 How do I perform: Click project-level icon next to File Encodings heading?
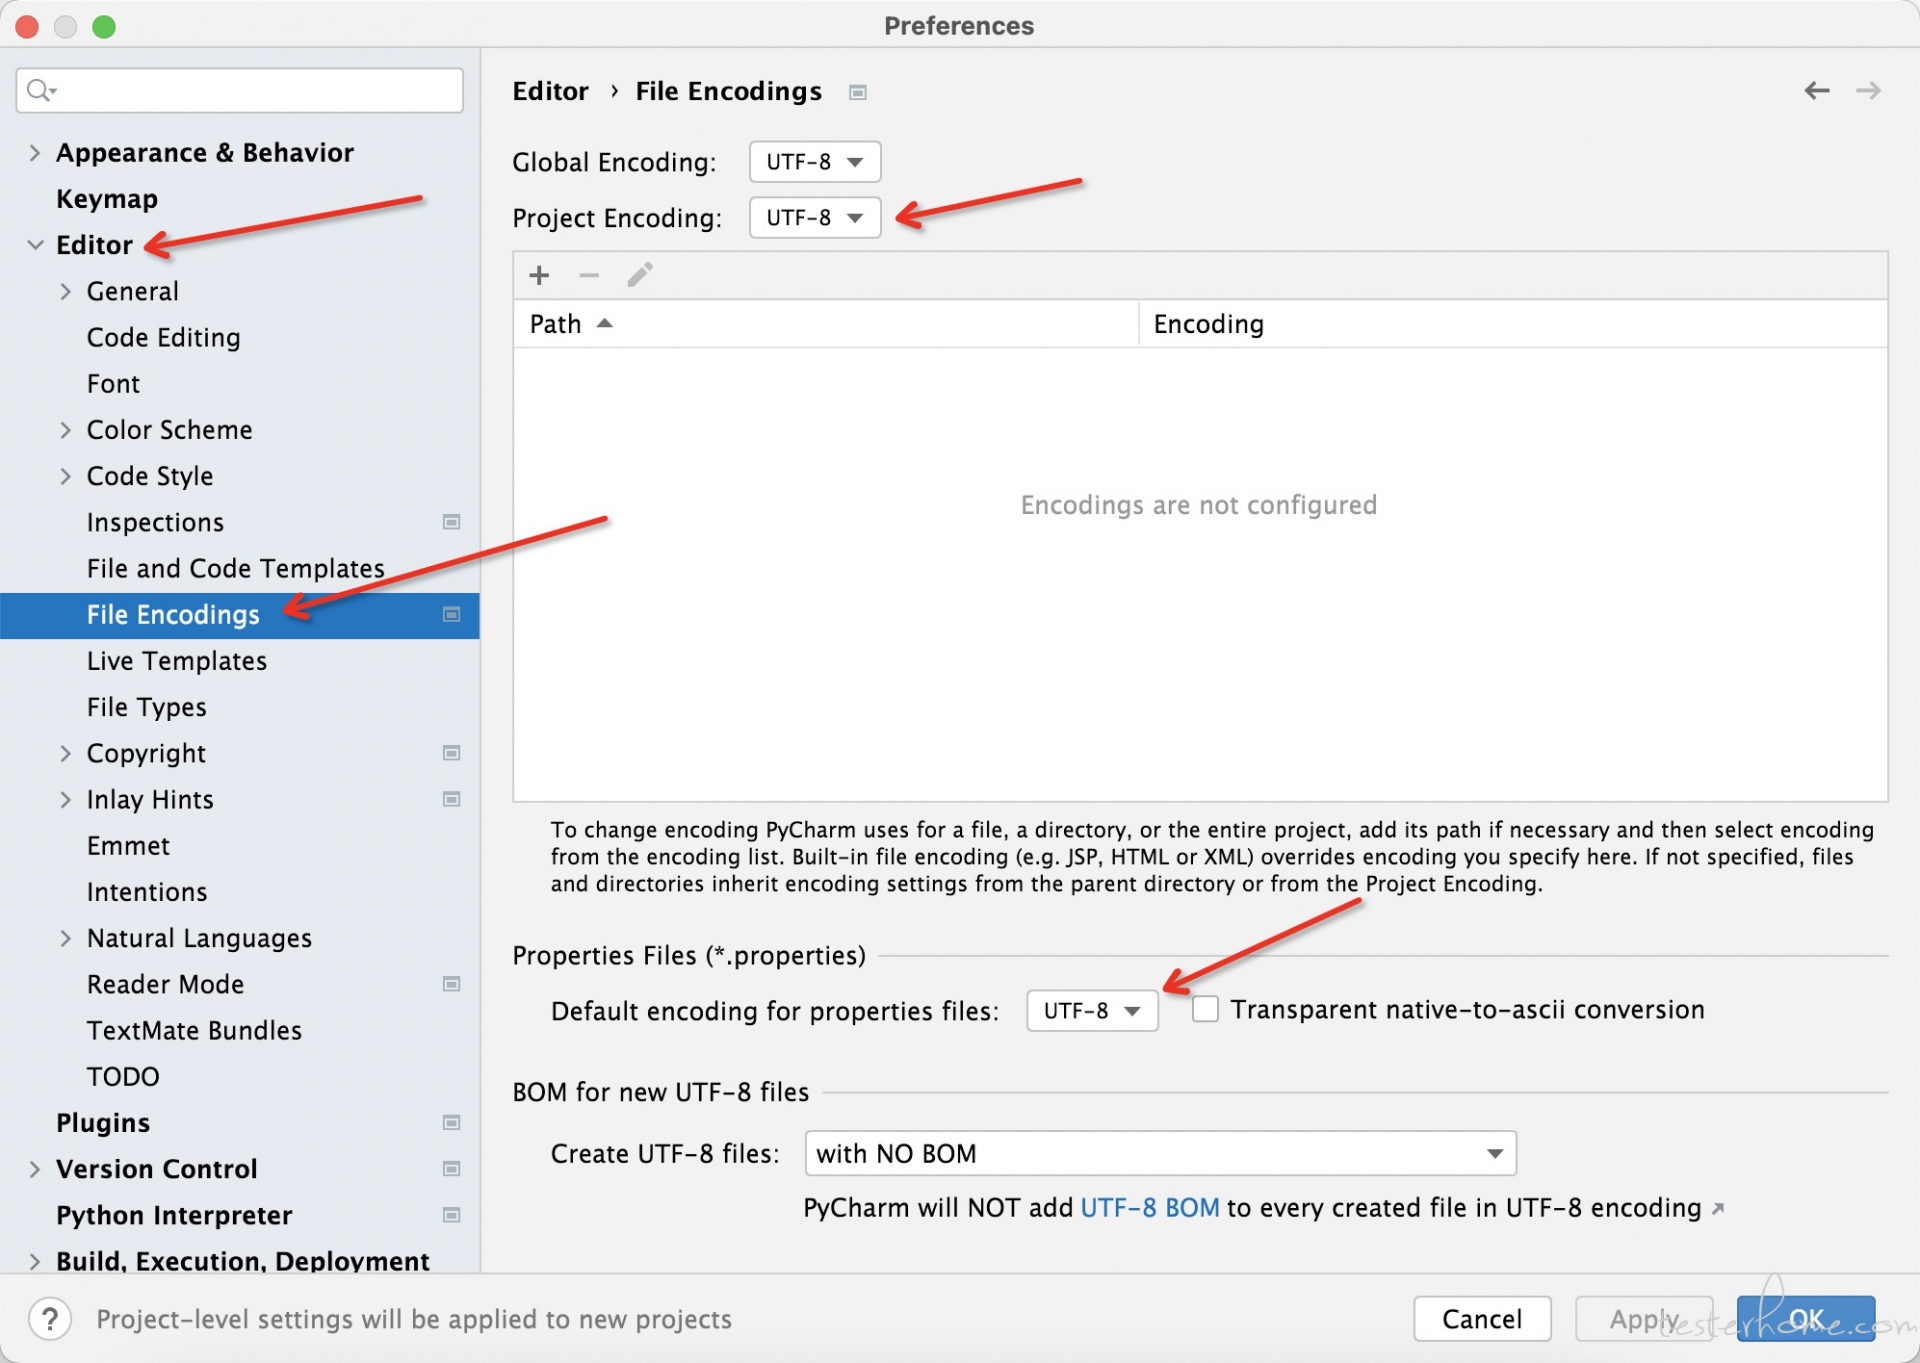[x=857, y=92]
